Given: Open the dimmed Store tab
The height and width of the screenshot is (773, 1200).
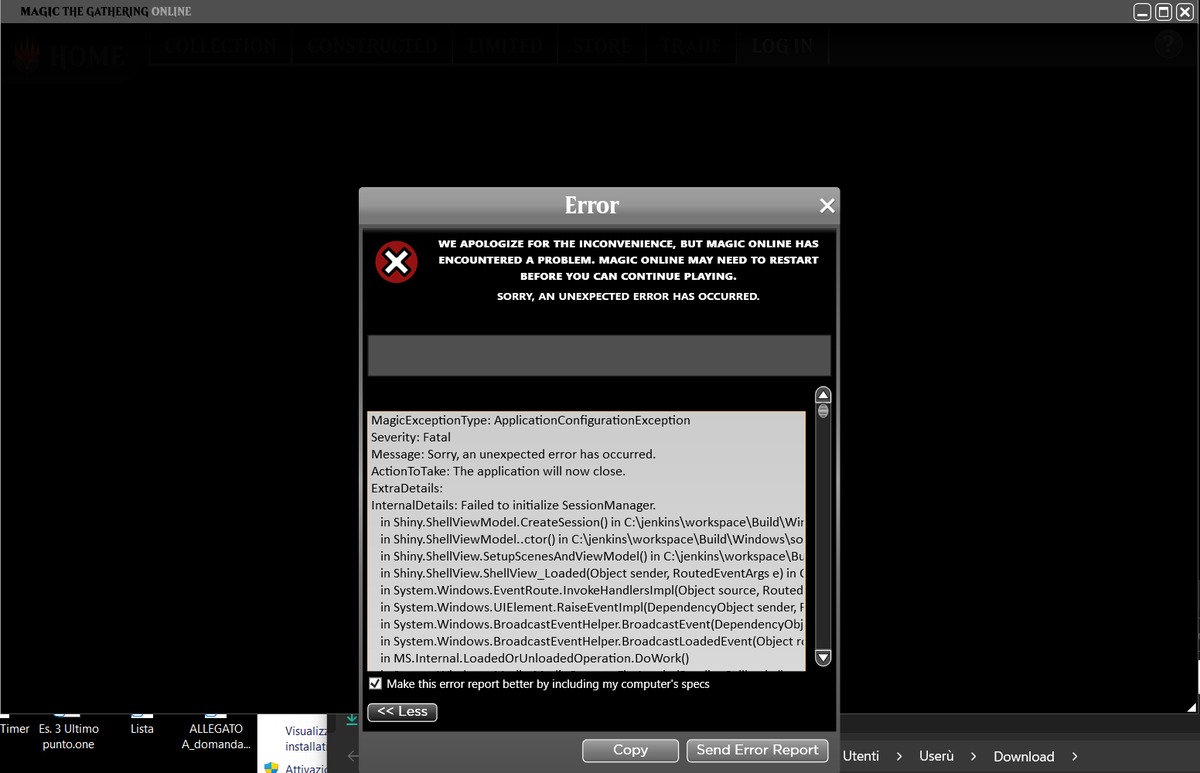Looking at the screenshot, I should tap(602, 47).
